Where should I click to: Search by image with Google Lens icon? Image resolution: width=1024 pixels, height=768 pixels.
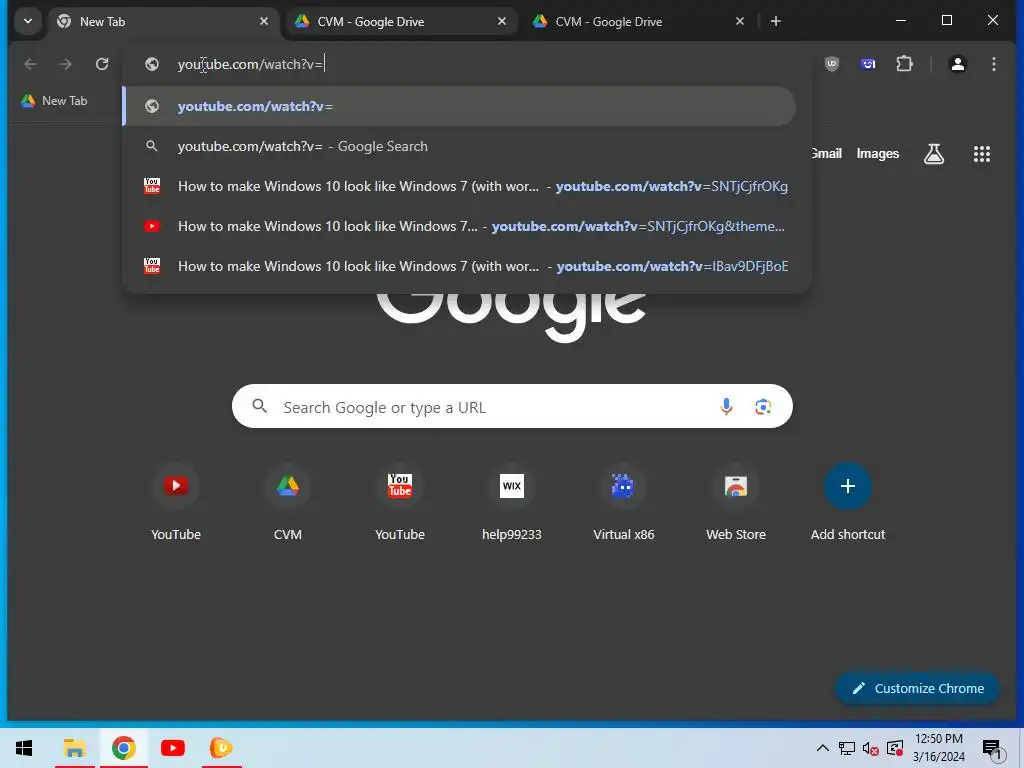(x=763, y=407)
